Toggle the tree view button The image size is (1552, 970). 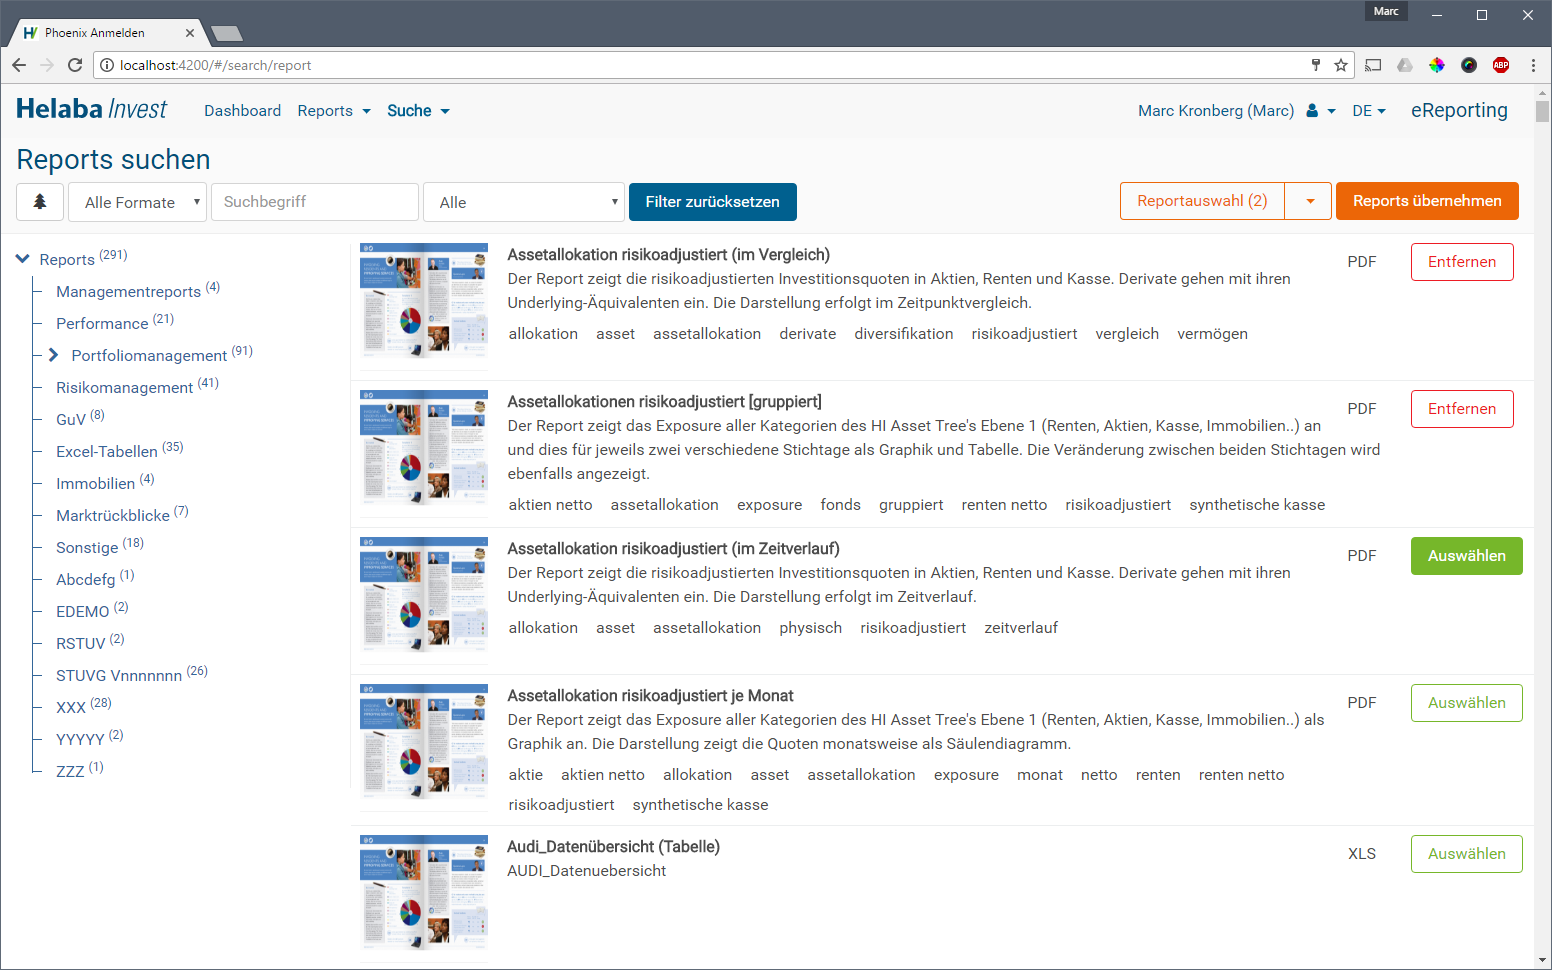[x=40, y=202]
